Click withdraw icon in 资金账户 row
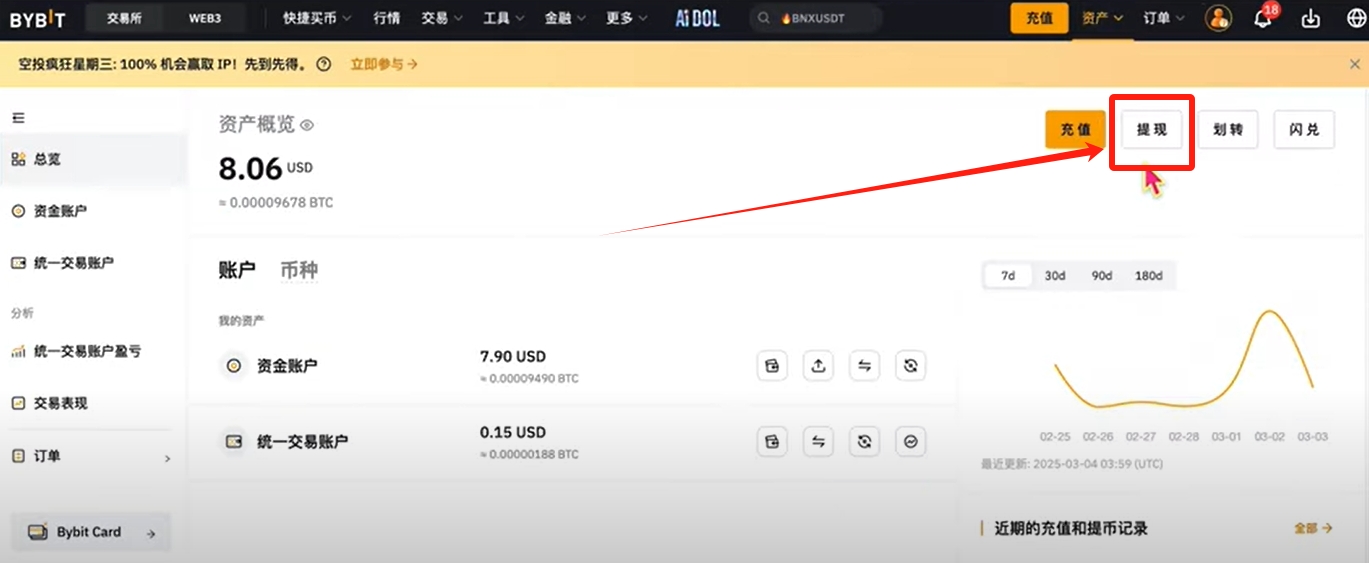Screen dimensions: 1369x563 818,366
